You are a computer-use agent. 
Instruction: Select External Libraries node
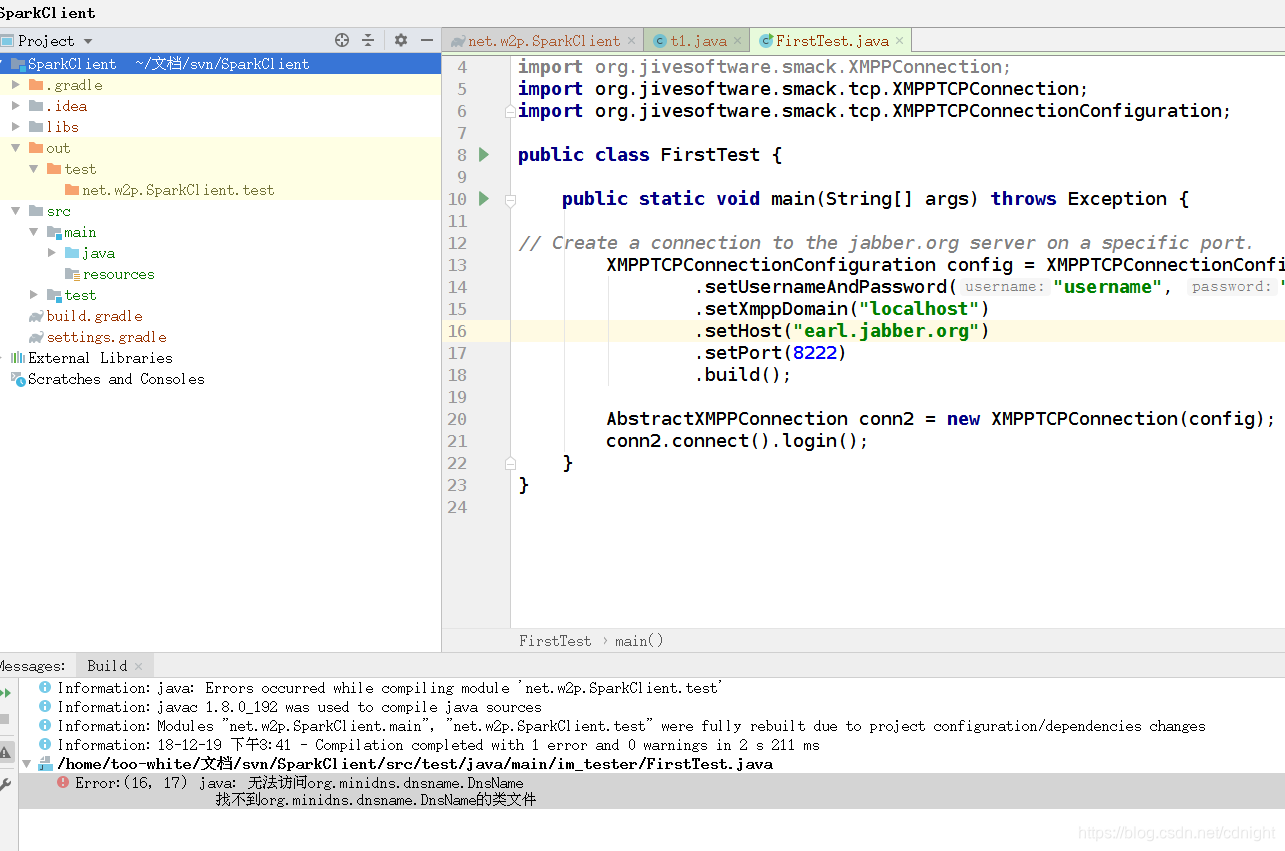(x=100, y=358)
